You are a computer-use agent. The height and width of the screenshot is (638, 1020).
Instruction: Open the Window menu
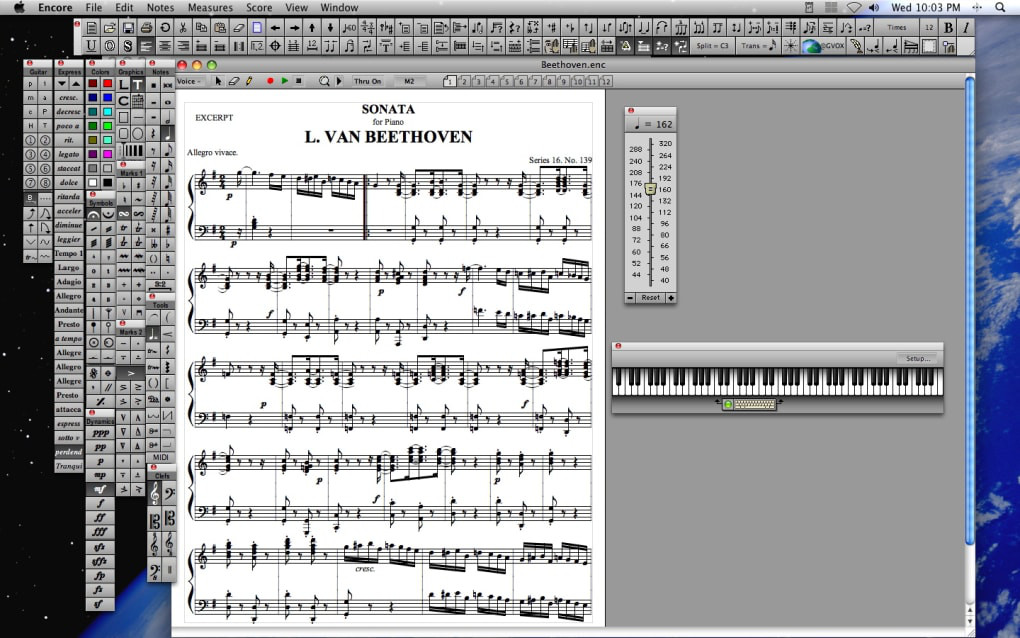[339, 8]
